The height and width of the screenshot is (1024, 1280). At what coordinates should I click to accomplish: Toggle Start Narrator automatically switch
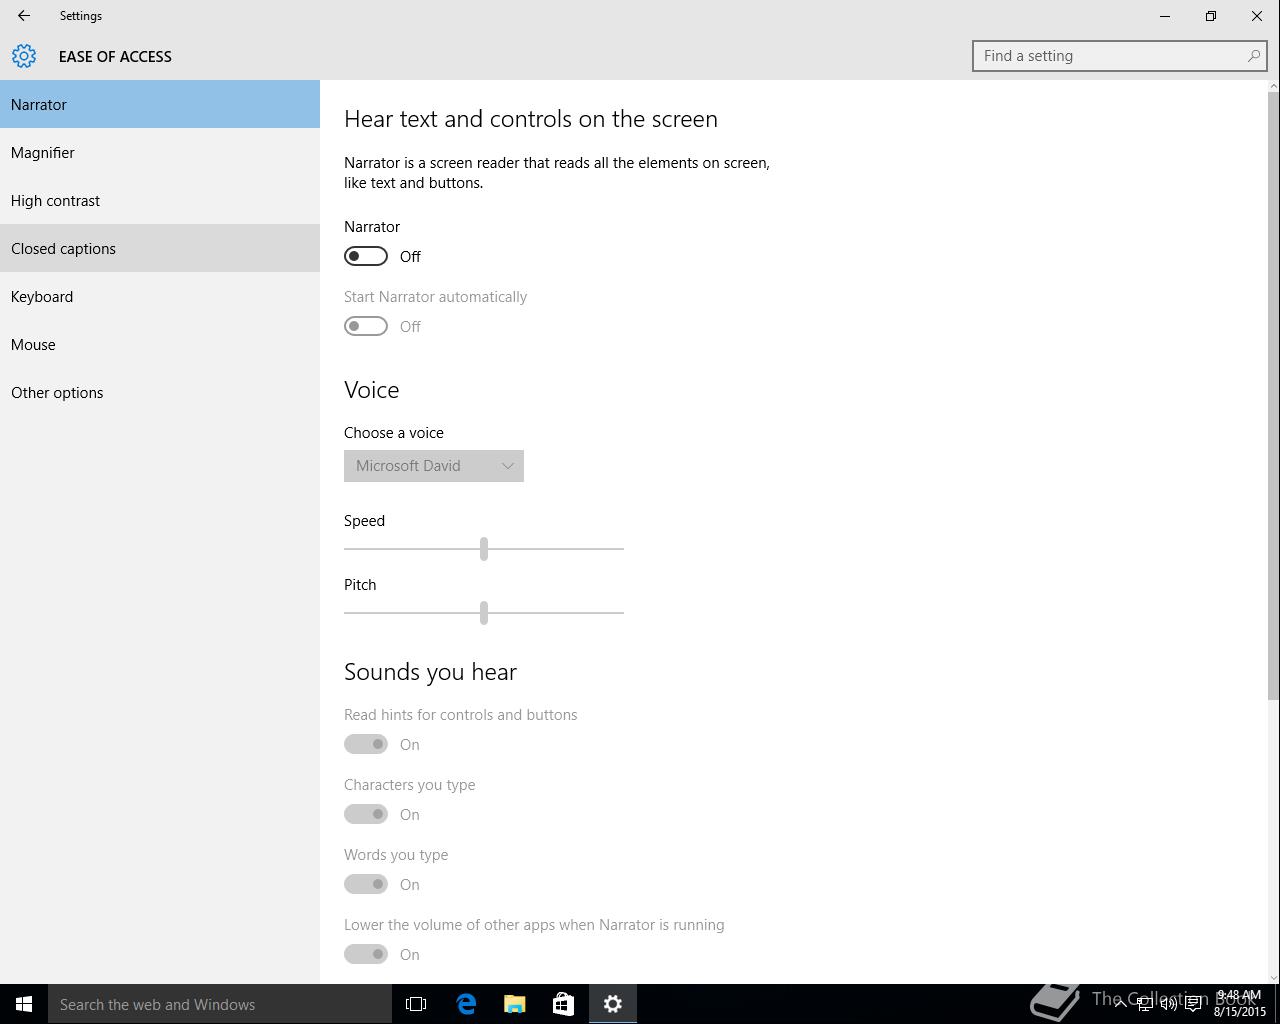point(366,326)
